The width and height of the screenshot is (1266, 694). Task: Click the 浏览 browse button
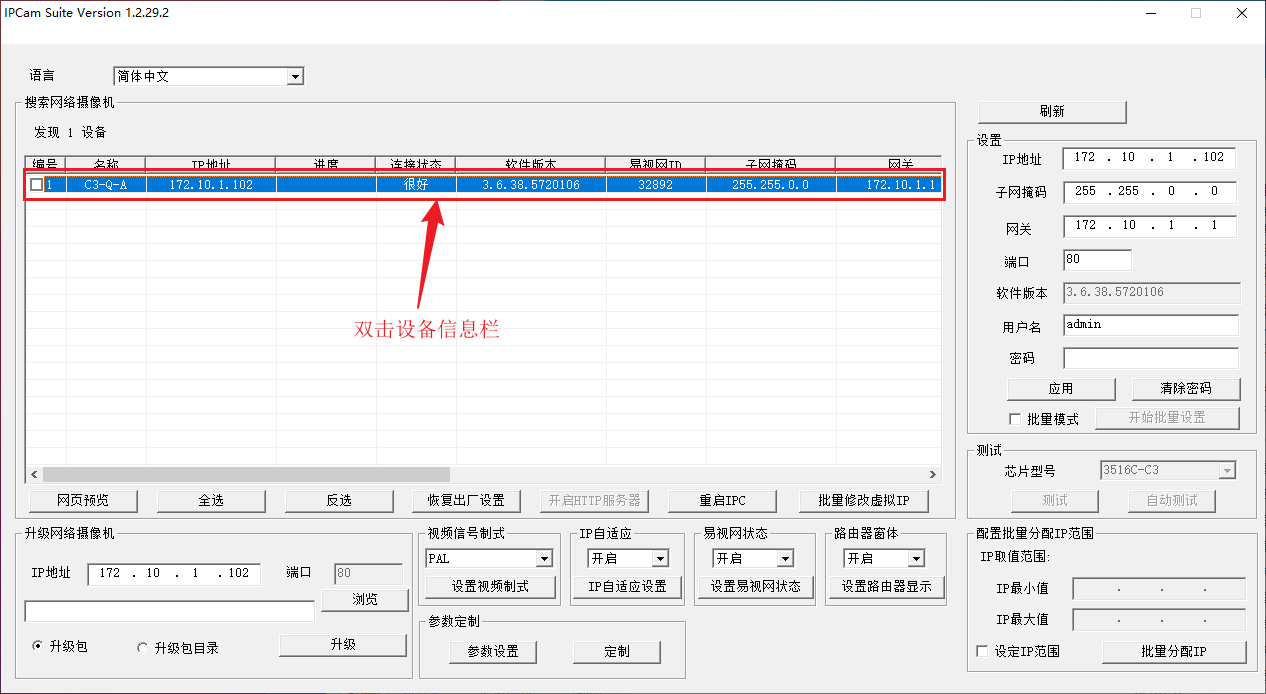(365, 600)
